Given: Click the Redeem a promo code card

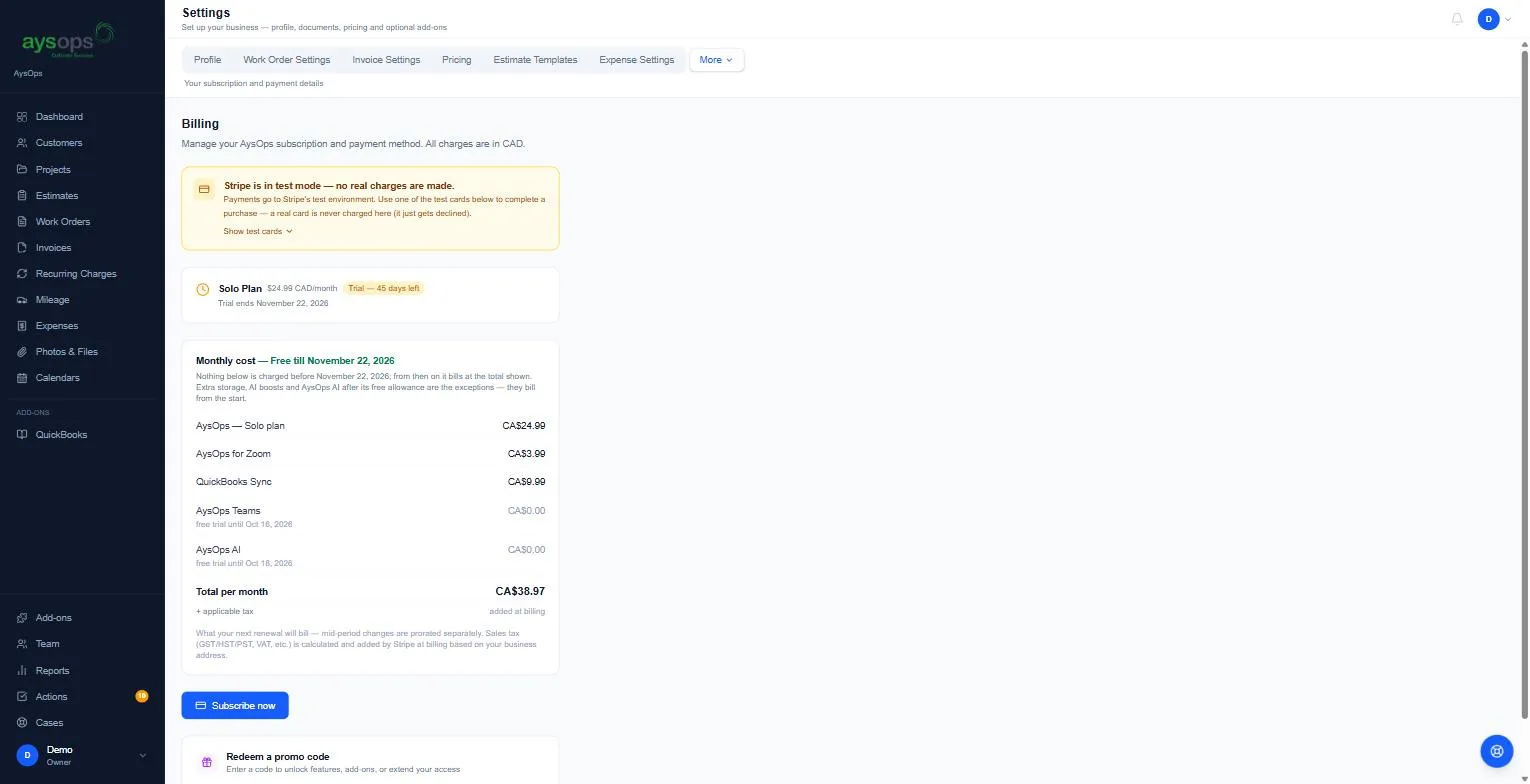Looking at the screenshot, I should [370, 763].
